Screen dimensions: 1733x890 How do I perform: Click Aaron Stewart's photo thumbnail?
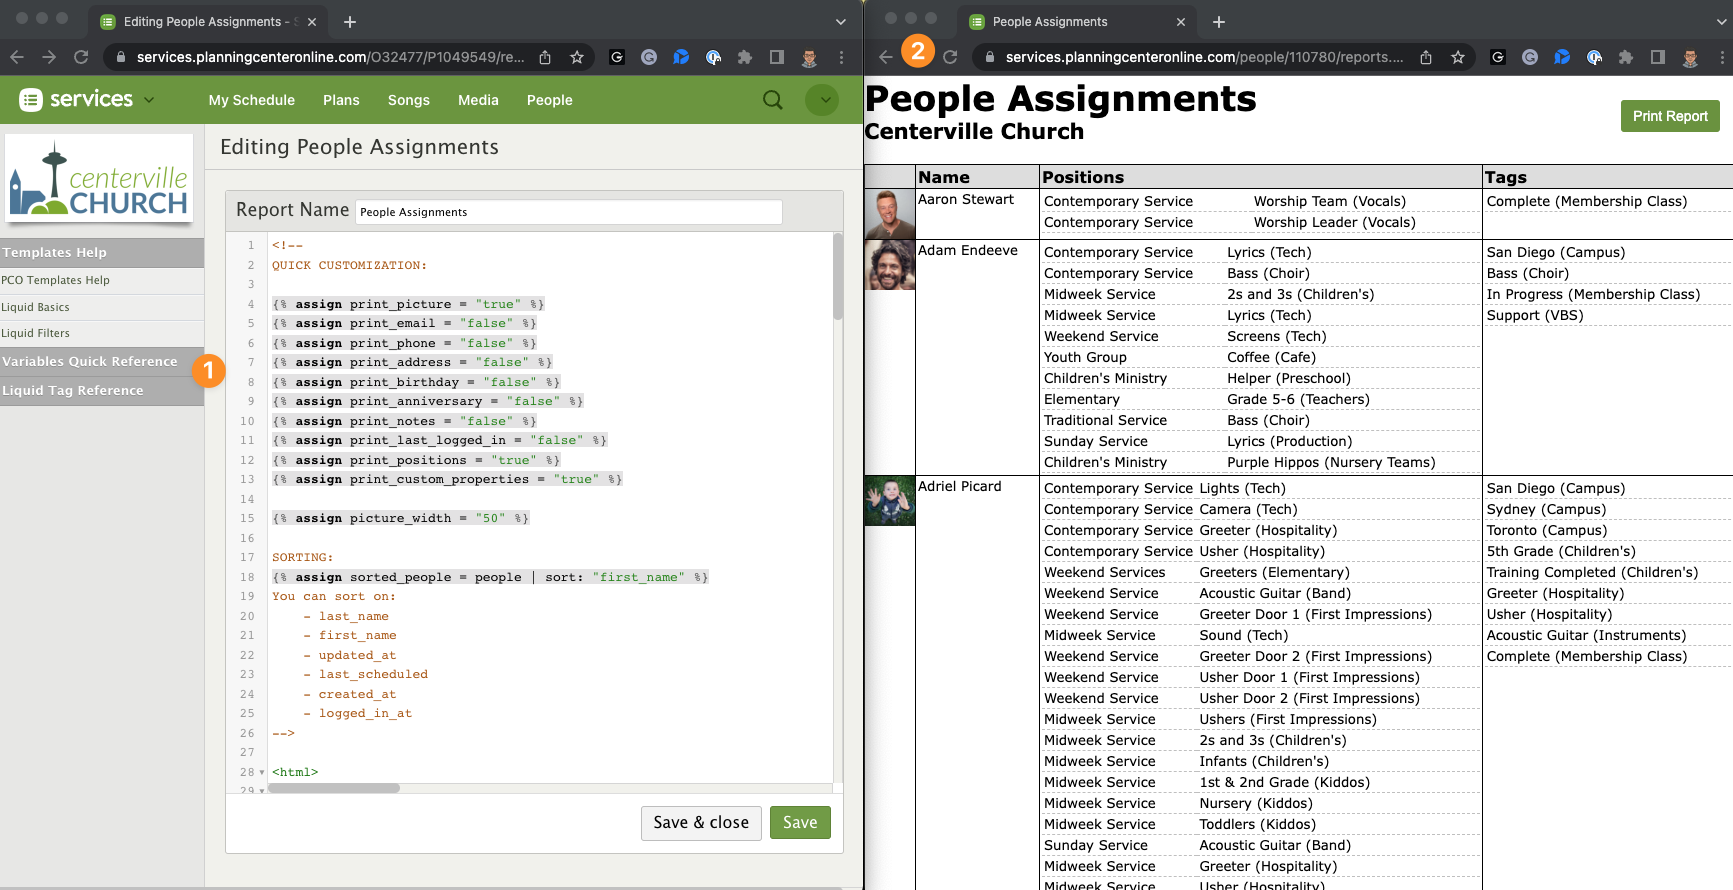[890, 214]
